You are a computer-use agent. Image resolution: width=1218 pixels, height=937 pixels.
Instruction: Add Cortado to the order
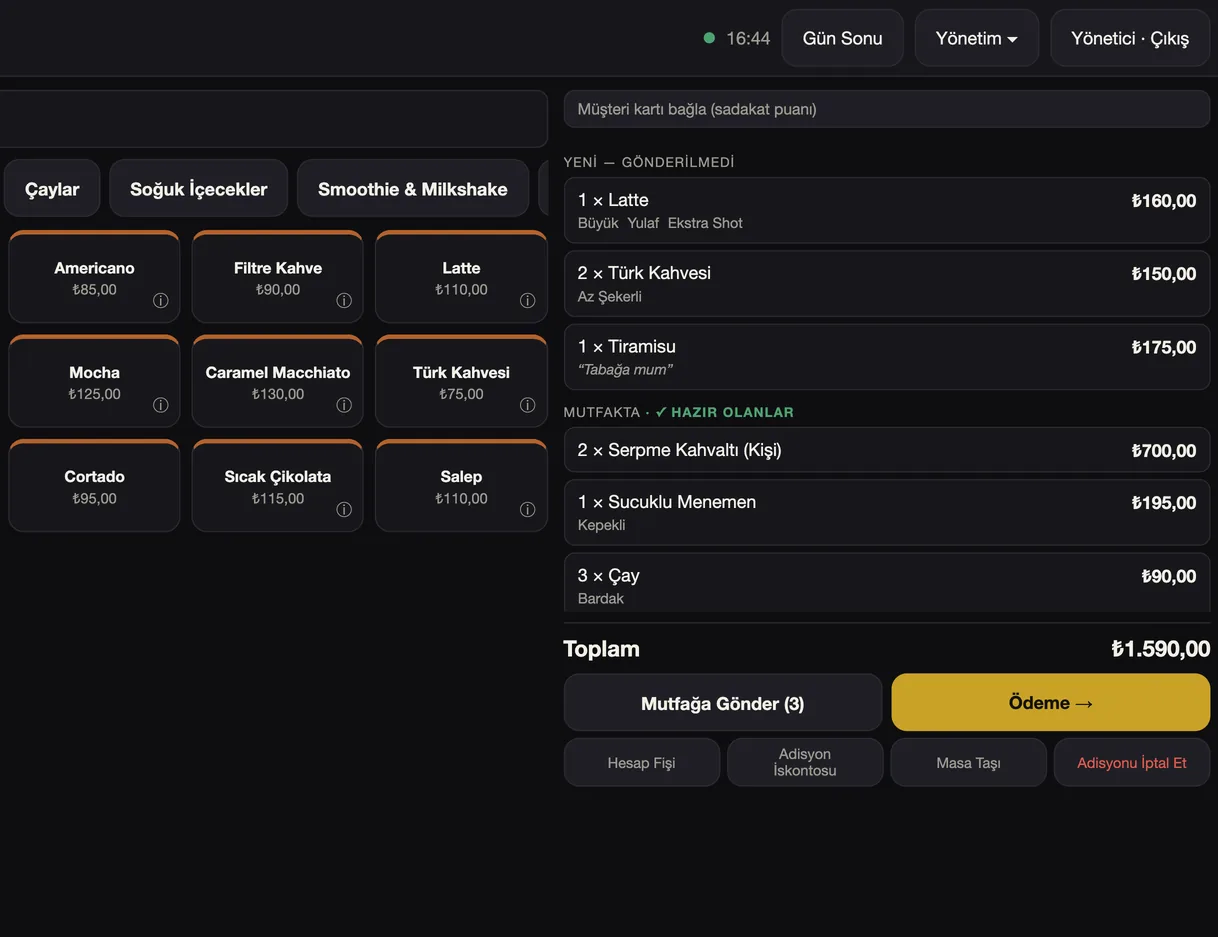pos(94,486)
